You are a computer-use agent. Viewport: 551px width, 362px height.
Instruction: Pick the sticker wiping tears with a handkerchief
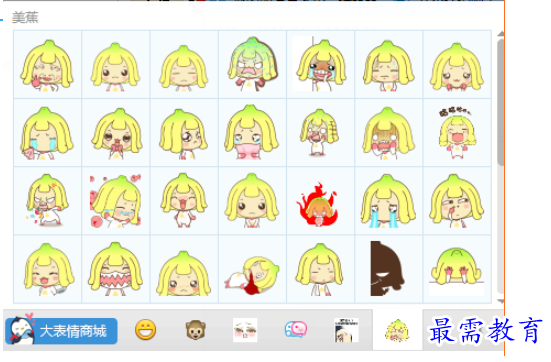click(47, 132)
